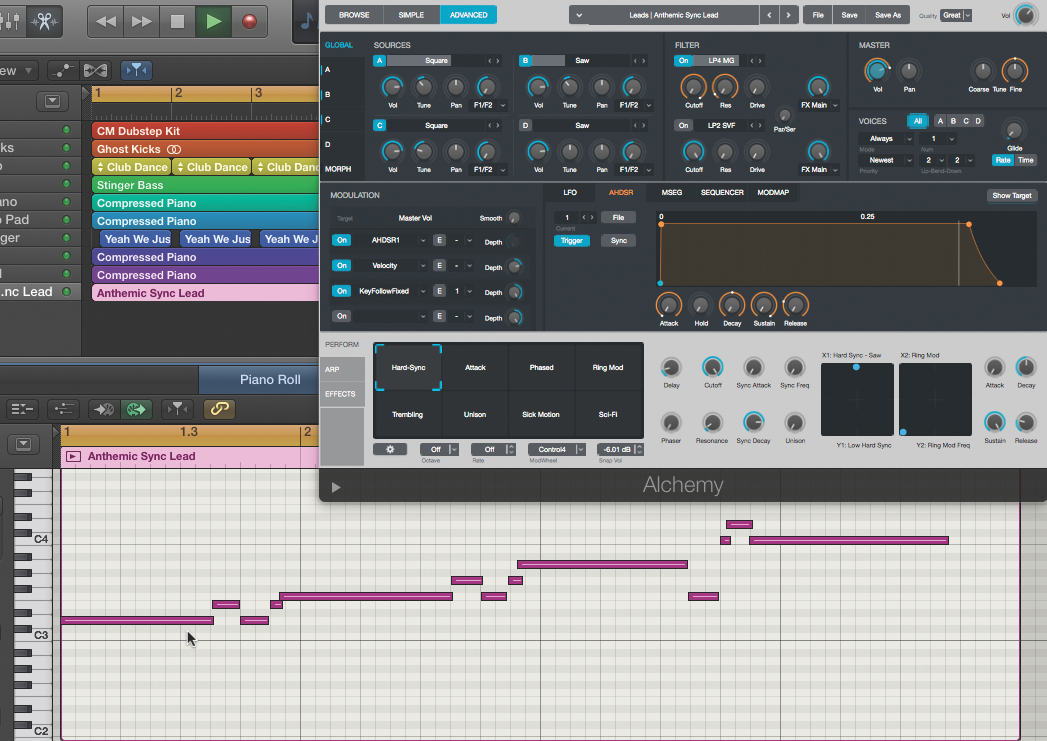1047x741 pixels.
Task: Click the Piano Roll automation slider icon
Action: (64, 409)
